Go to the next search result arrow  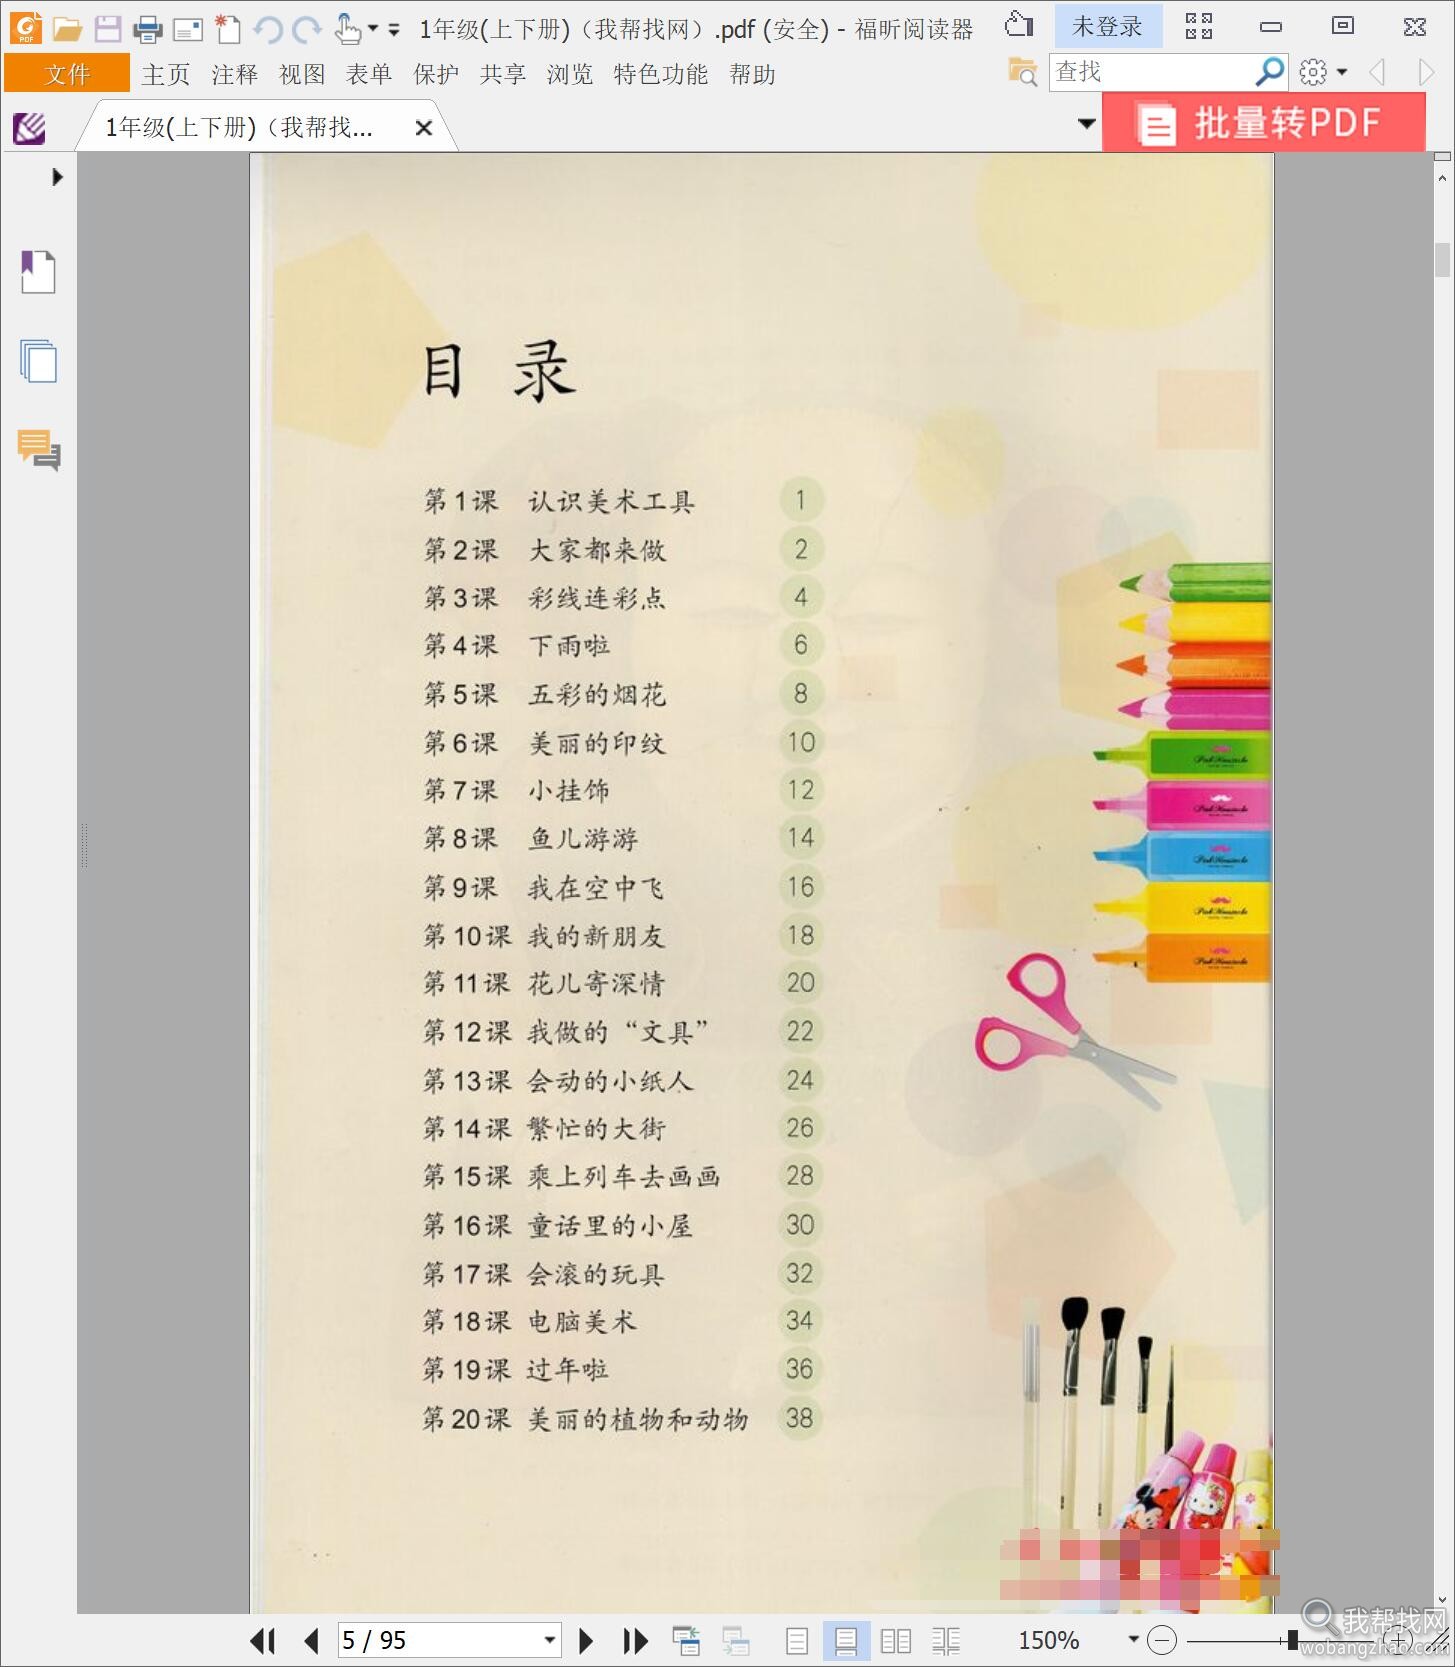coord(1426,72)
